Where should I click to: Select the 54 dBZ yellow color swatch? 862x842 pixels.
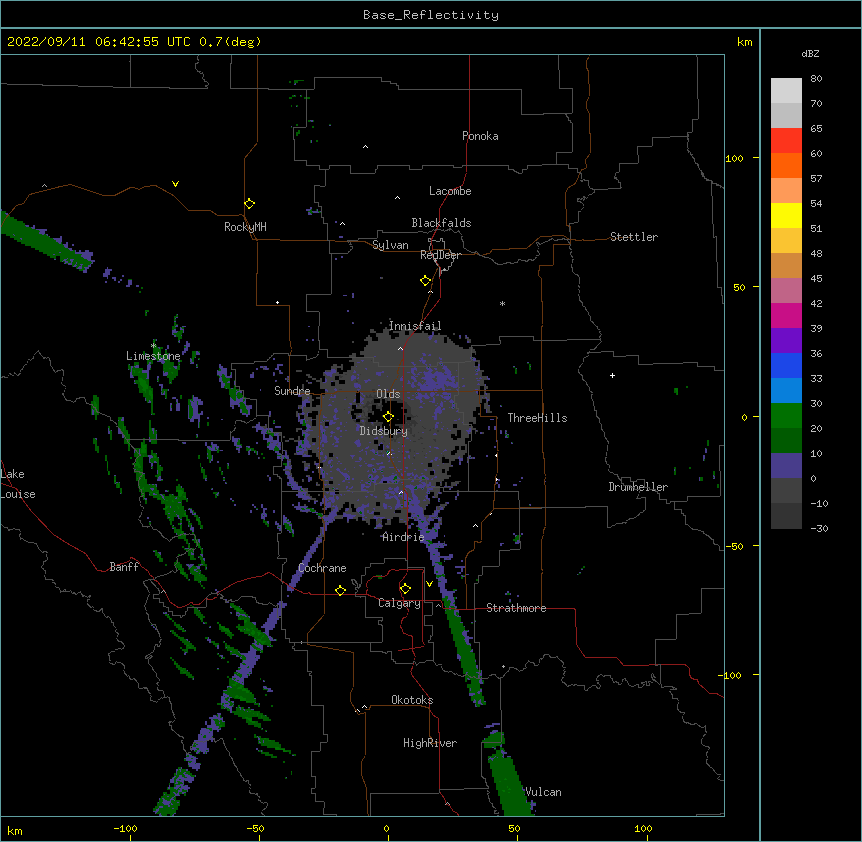click(786, 215)
